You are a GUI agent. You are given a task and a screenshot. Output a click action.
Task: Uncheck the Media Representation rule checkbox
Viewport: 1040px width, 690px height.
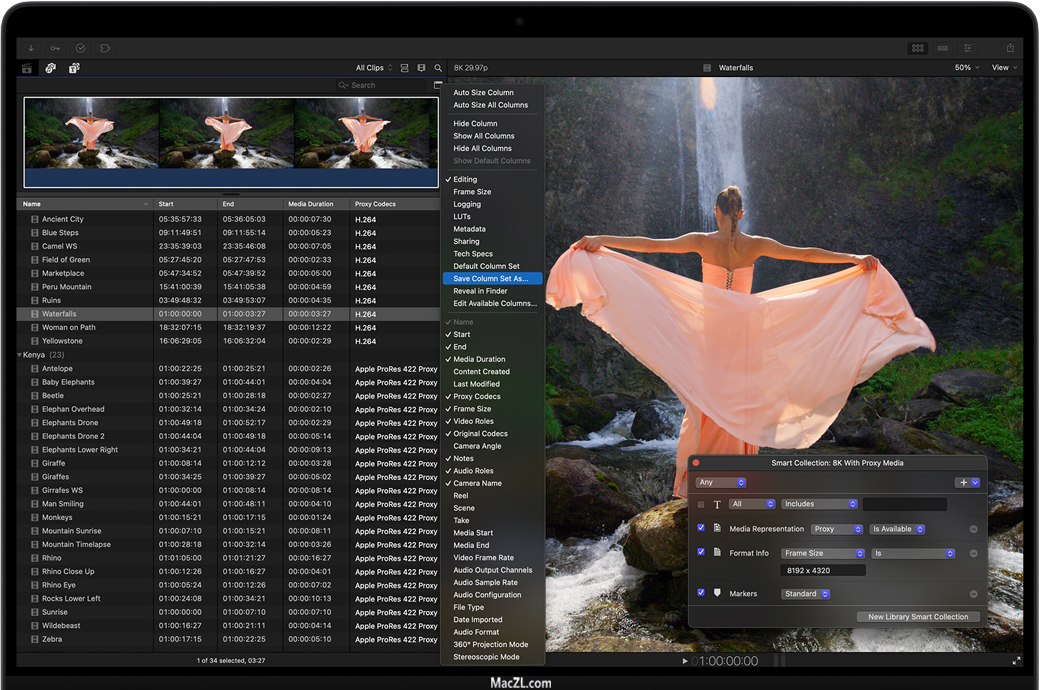701,528
